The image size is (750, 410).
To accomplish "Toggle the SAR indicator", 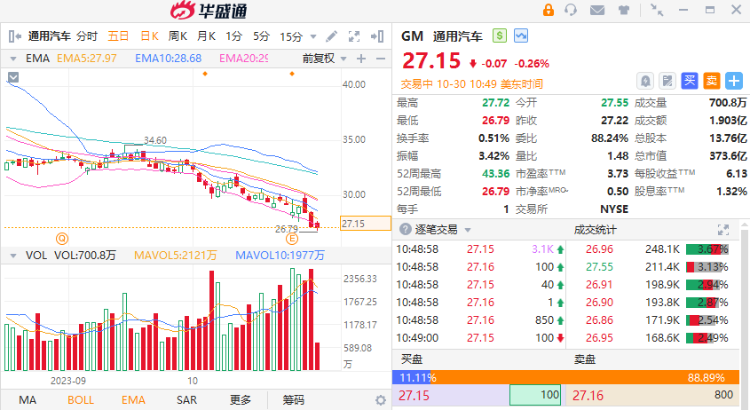I will coord(187,400).
